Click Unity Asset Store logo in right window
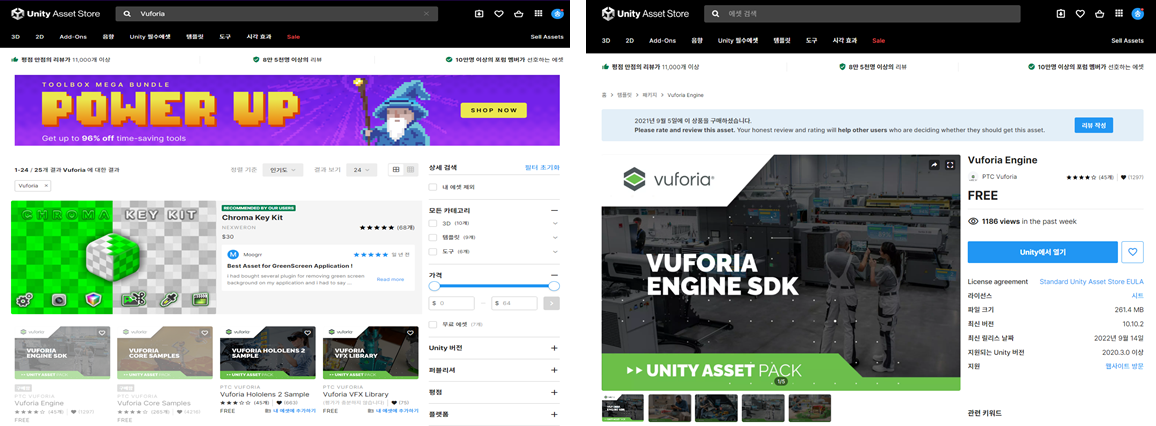The height and width of the screenshot is (426, 1156). pos(644,13)
